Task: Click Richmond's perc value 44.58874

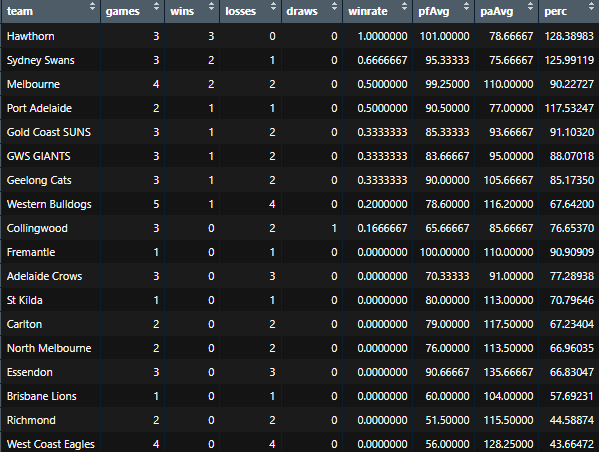Action: (571, 420)
